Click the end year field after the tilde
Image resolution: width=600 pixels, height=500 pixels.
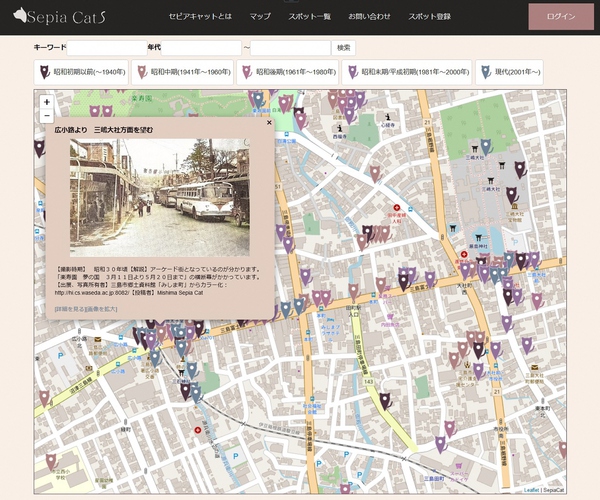click(290, 48)
